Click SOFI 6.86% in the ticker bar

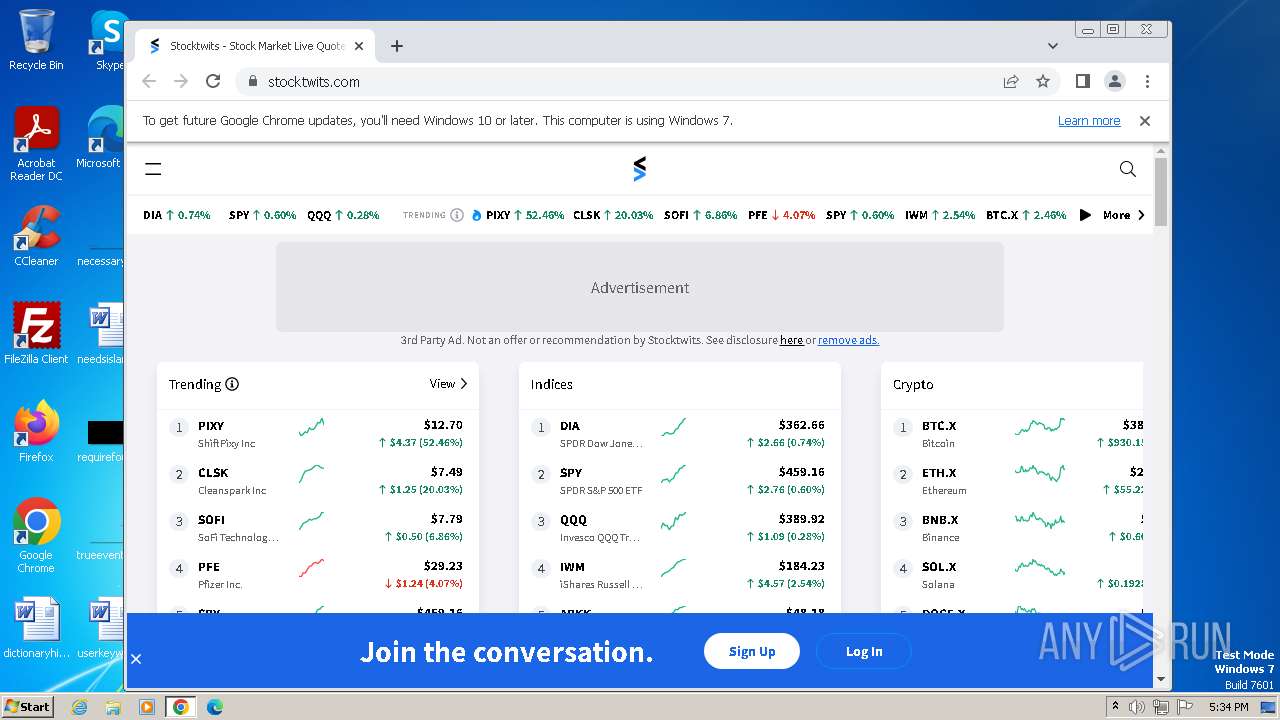[701, 215]
